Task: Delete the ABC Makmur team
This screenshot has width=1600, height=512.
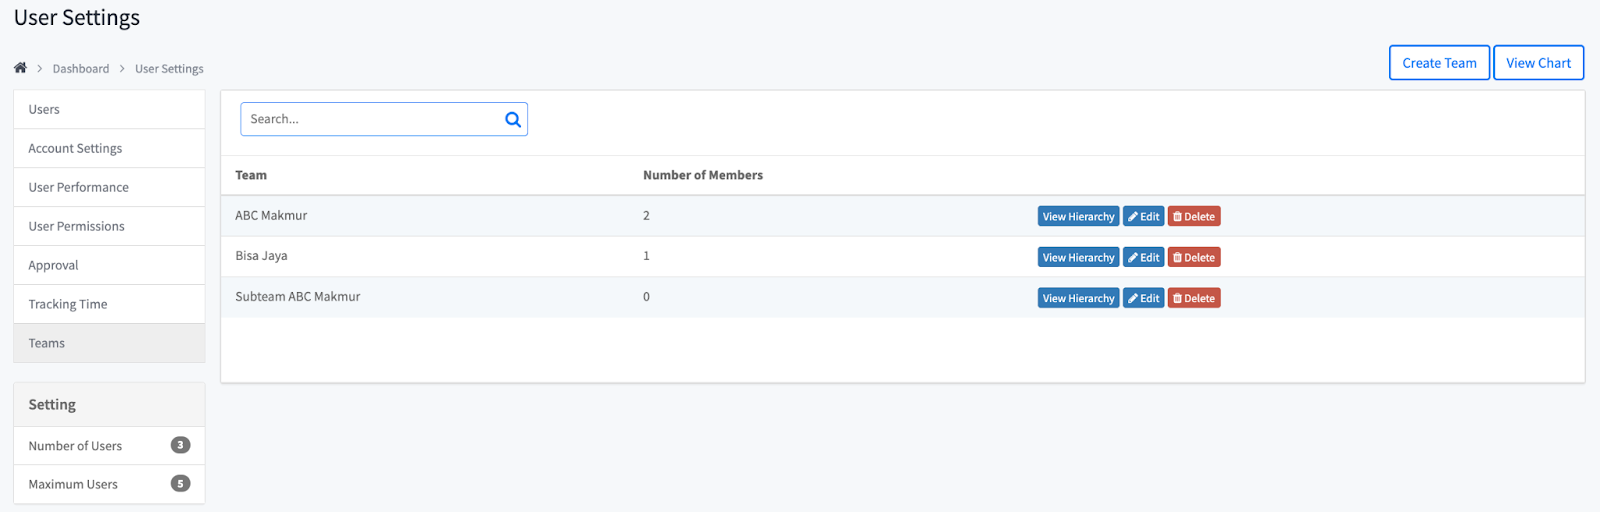Action: (1194, 217)
